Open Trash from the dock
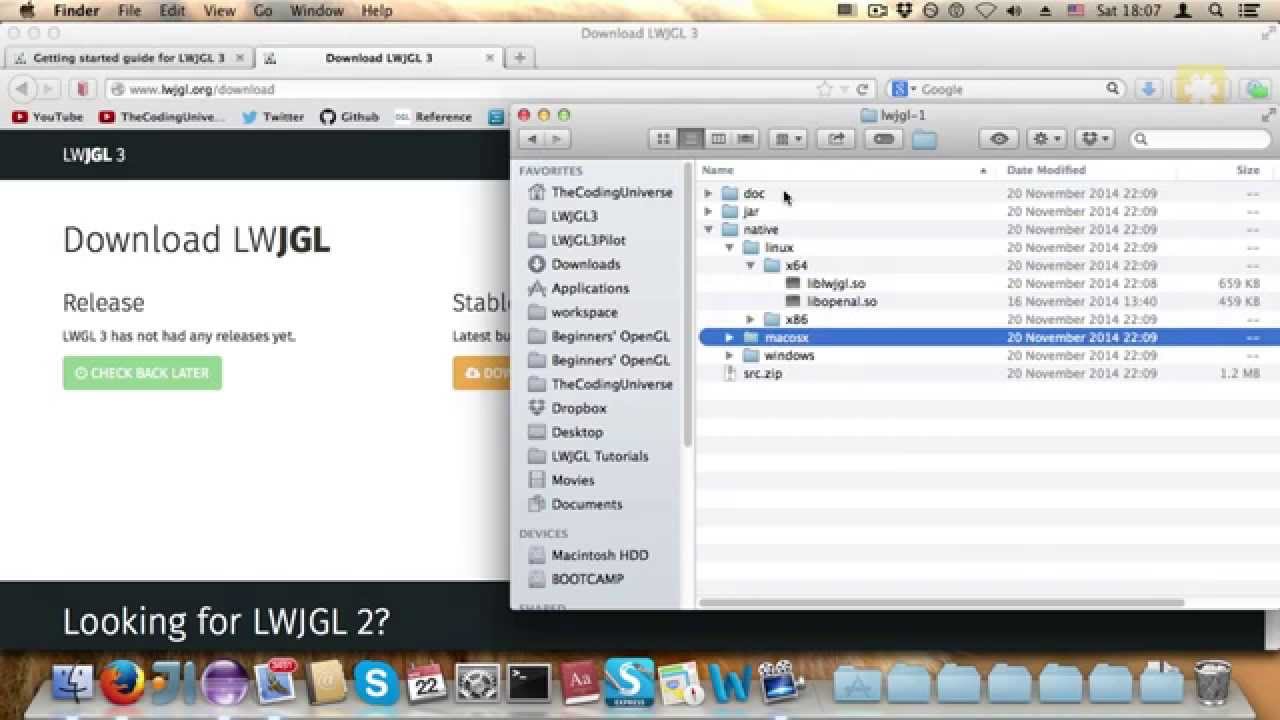This screenshot has width=1280, height=720. (1213, 682)
